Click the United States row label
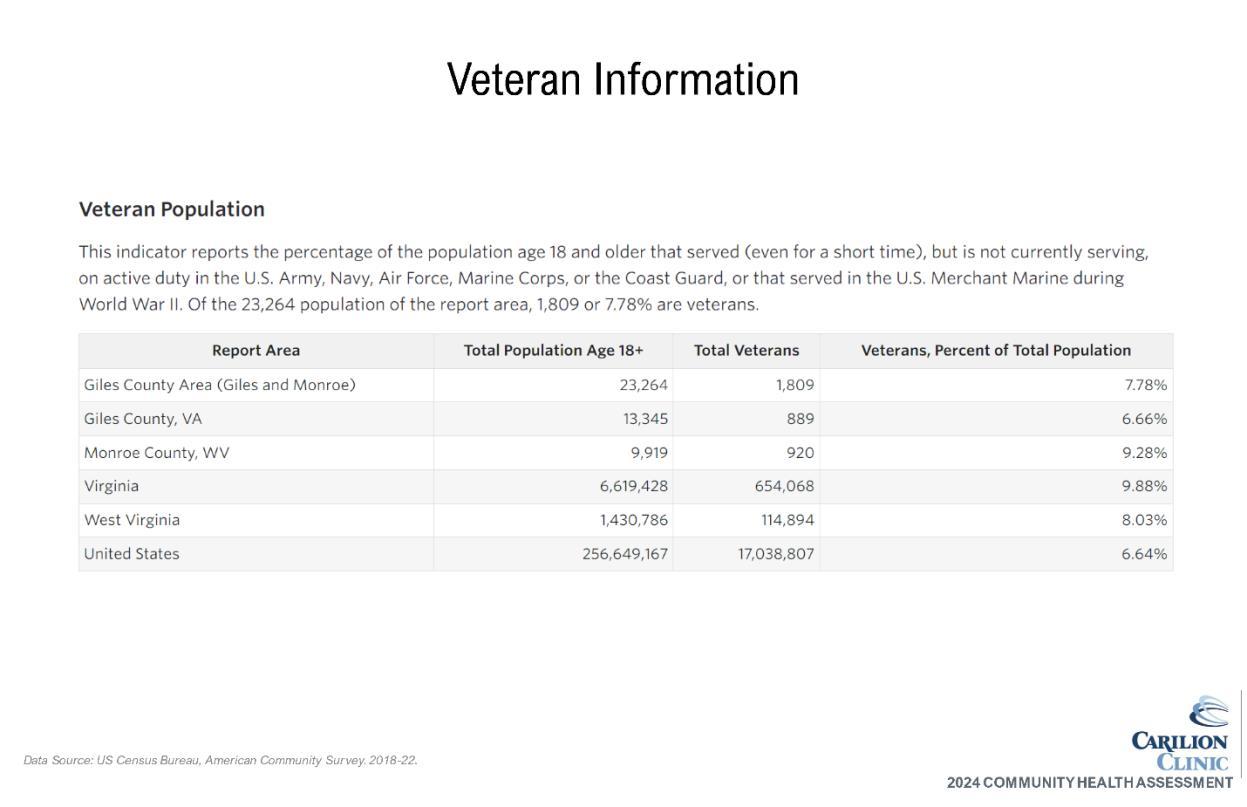The height and width of the screenshot is (807, 1247). pyautogui.click(x=132, y=554)
